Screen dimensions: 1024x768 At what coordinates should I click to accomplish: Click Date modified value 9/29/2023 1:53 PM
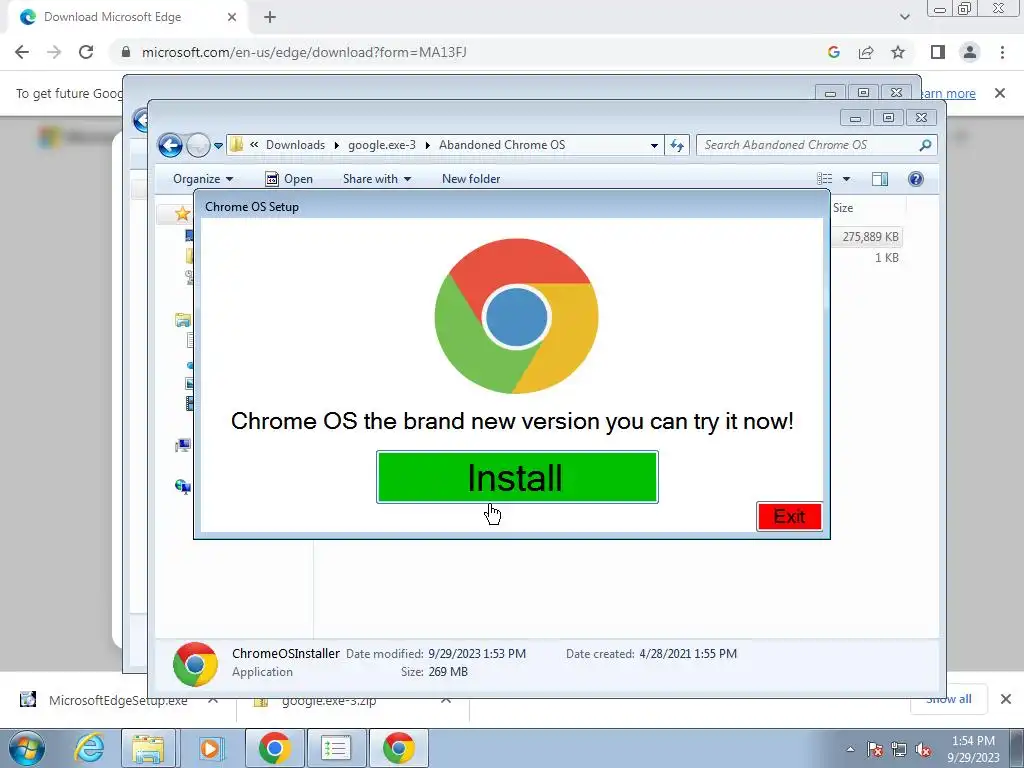[477, 654]
